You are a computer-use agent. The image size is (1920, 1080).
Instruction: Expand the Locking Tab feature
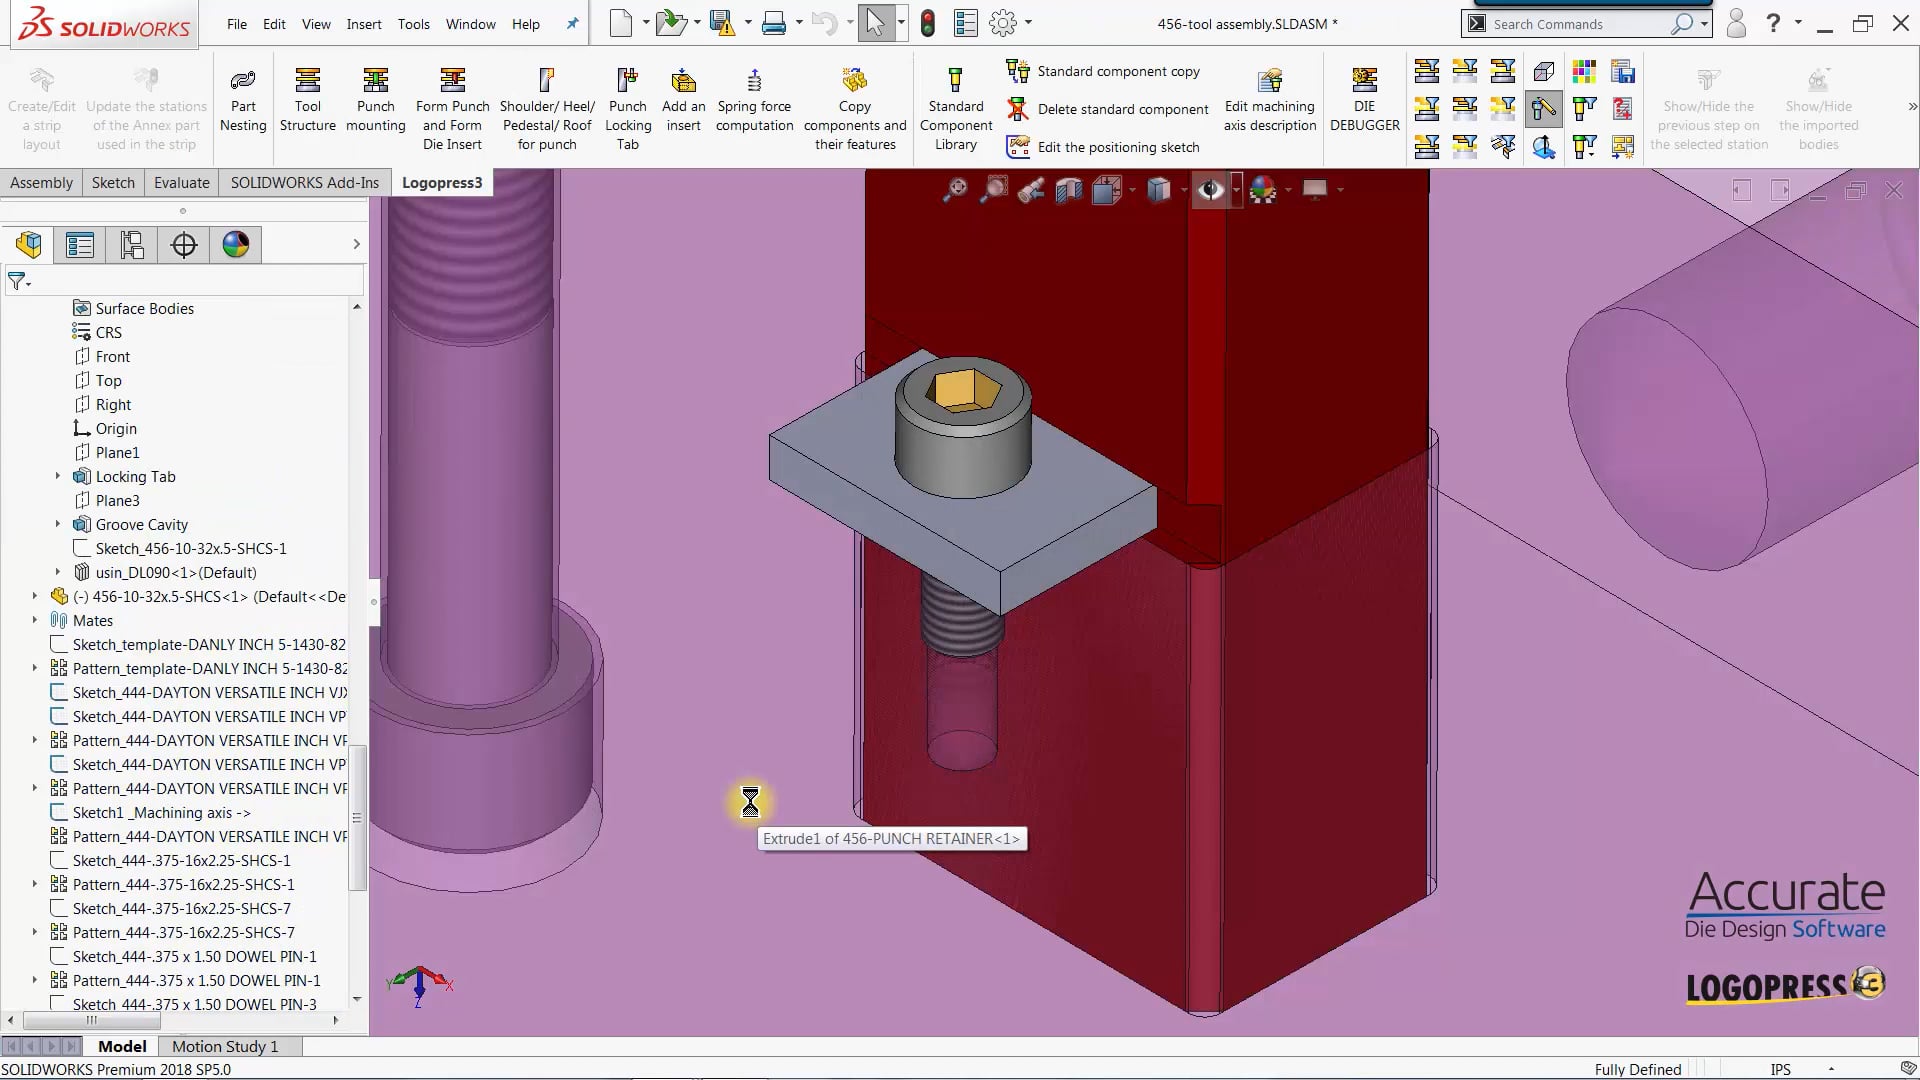pyautogui.click(x=57, y=477)
